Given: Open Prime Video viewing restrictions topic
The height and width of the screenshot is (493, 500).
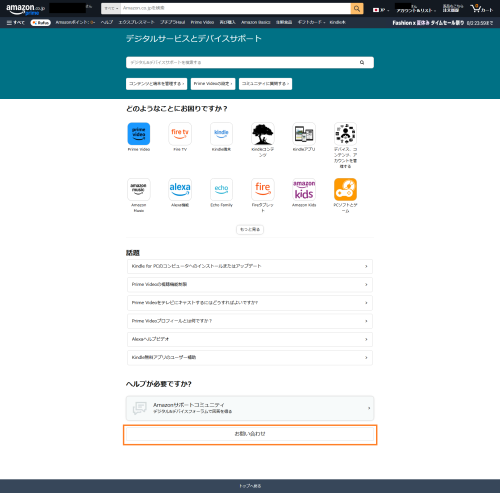Looking at the screenshot, I should tap(250, 285).
